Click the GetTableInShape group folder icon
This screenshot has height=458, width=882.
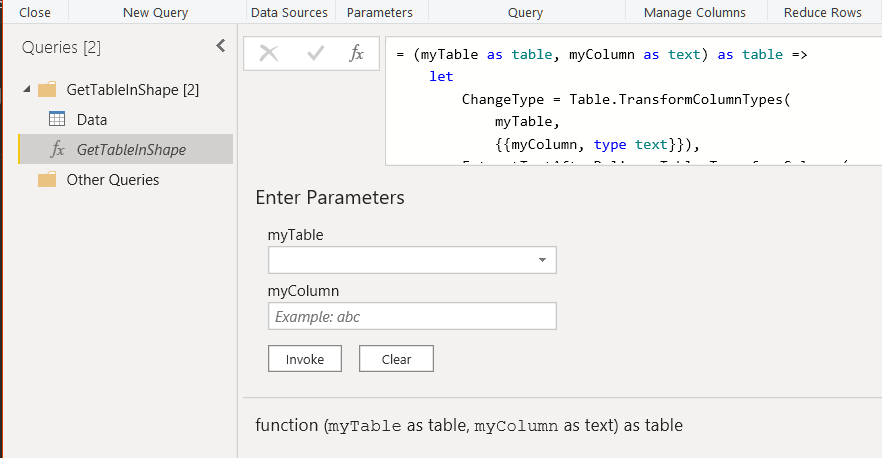47,89
